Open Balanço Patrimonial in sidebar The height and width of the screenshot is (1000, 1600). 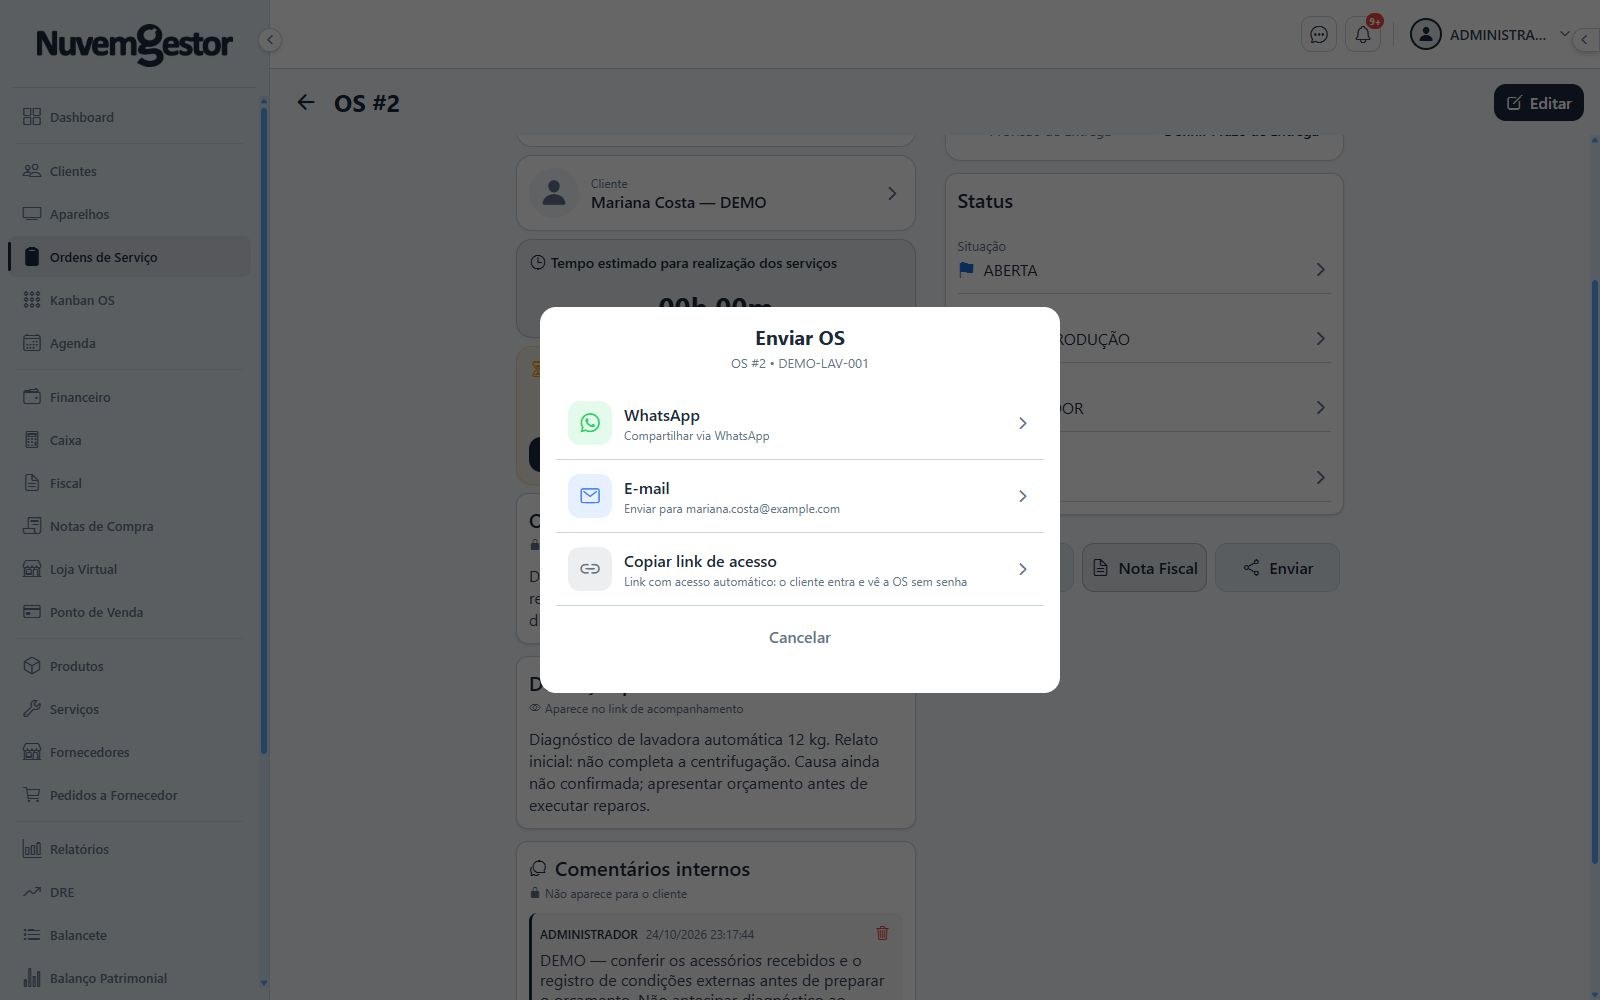click(129, 978)
